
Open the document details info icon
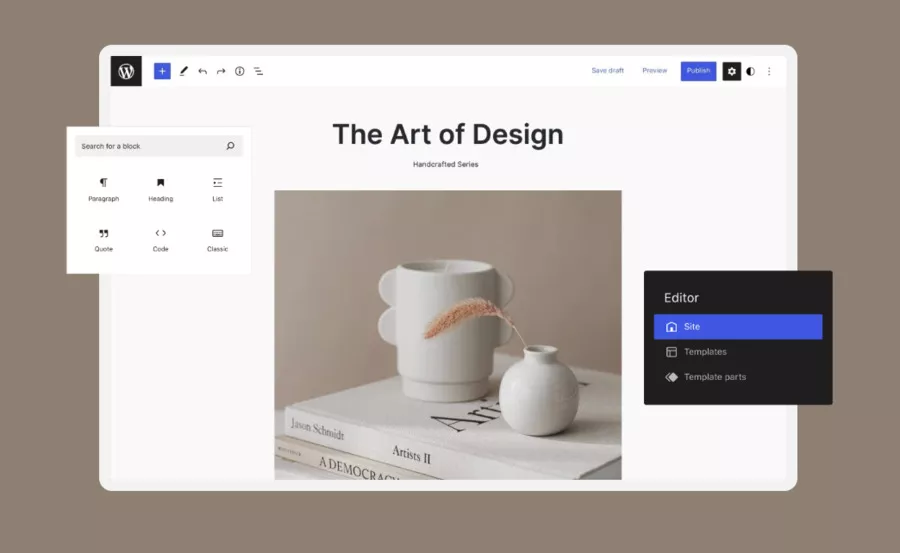239,71
